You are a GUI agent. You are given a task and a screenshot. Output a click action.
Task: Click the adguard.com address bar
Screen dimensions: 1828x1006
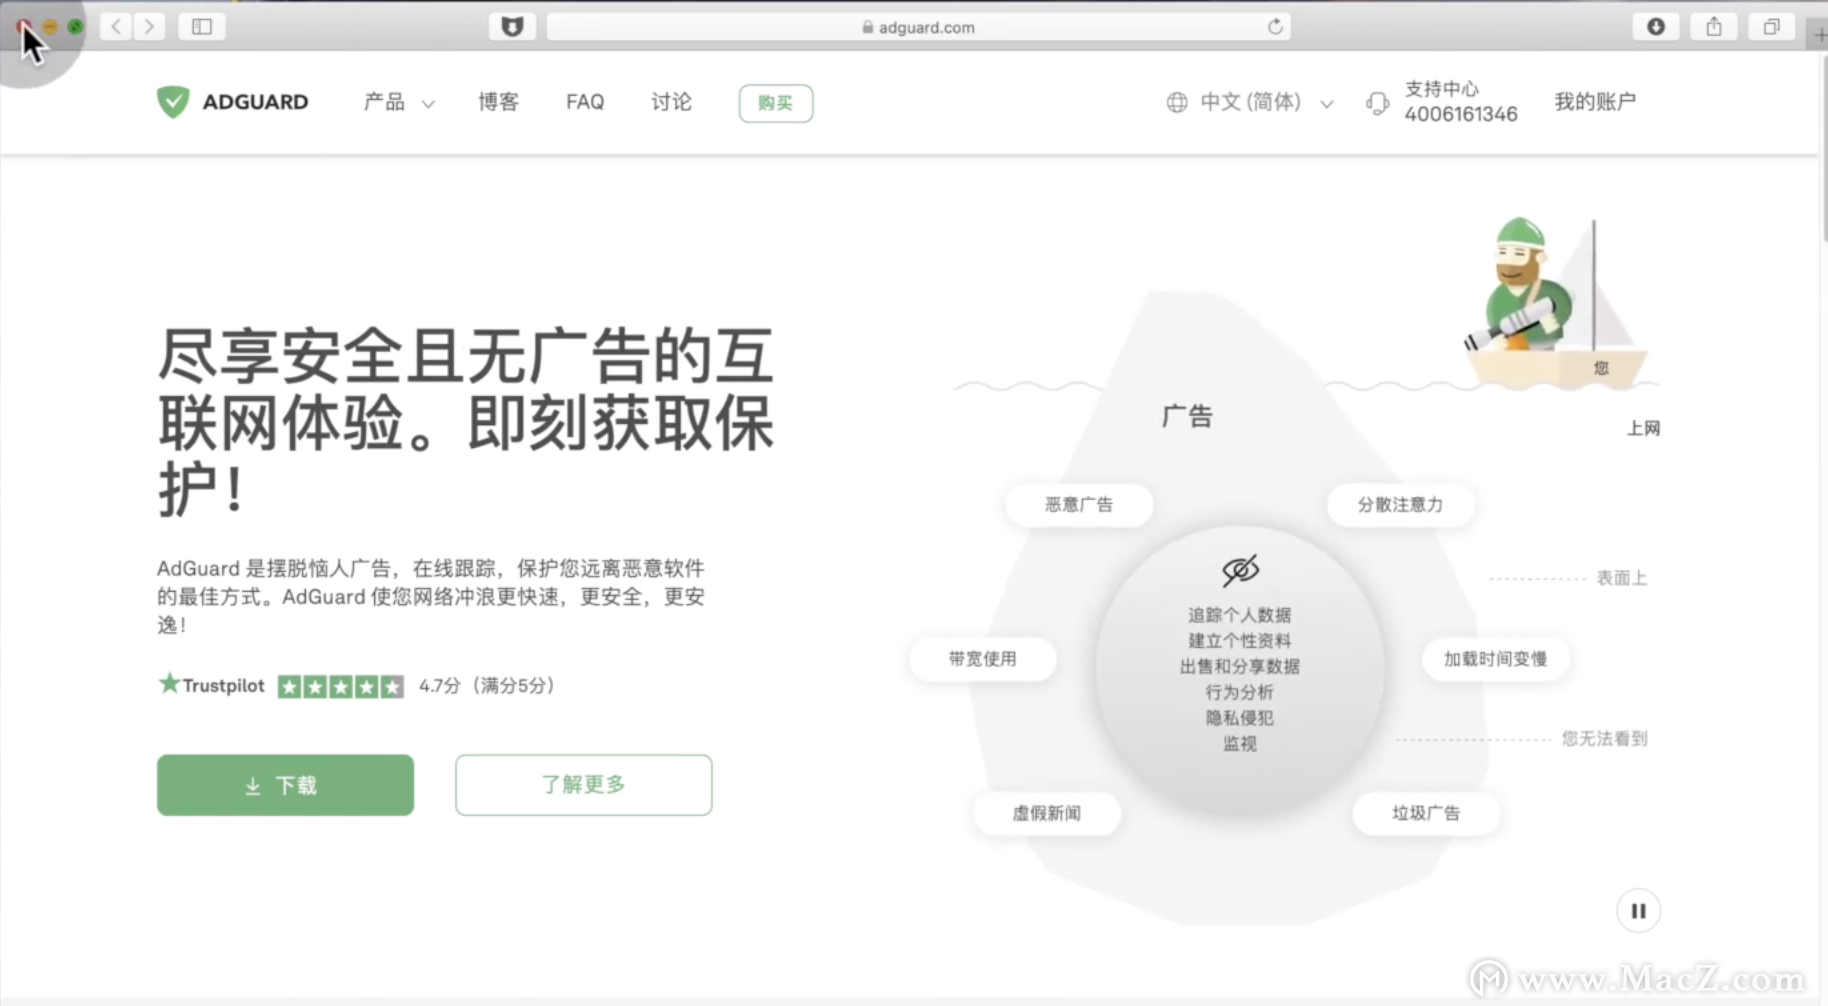918,27
